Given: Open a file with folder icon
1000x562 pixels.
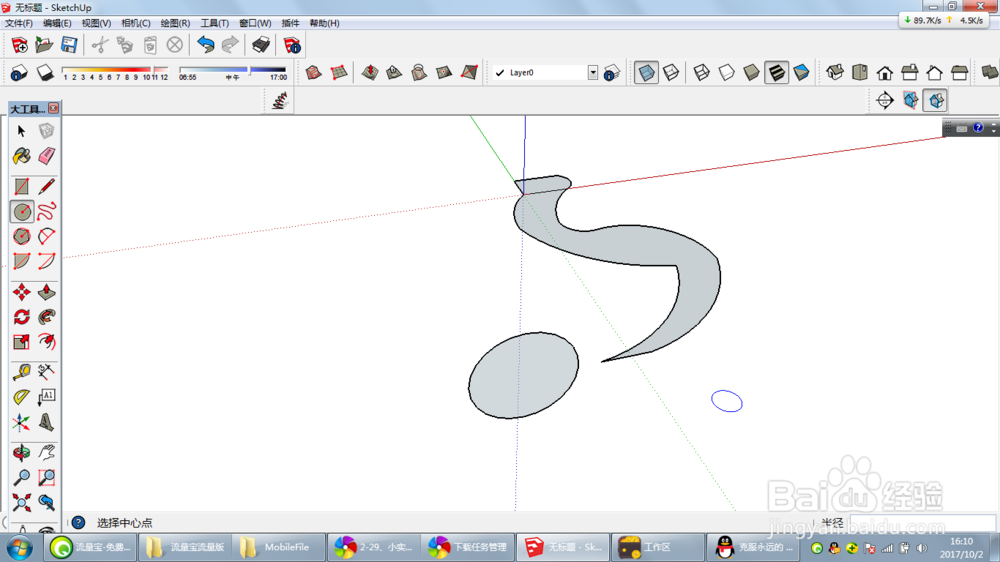Looking at the screenshot, I should (x=44, y=45).
